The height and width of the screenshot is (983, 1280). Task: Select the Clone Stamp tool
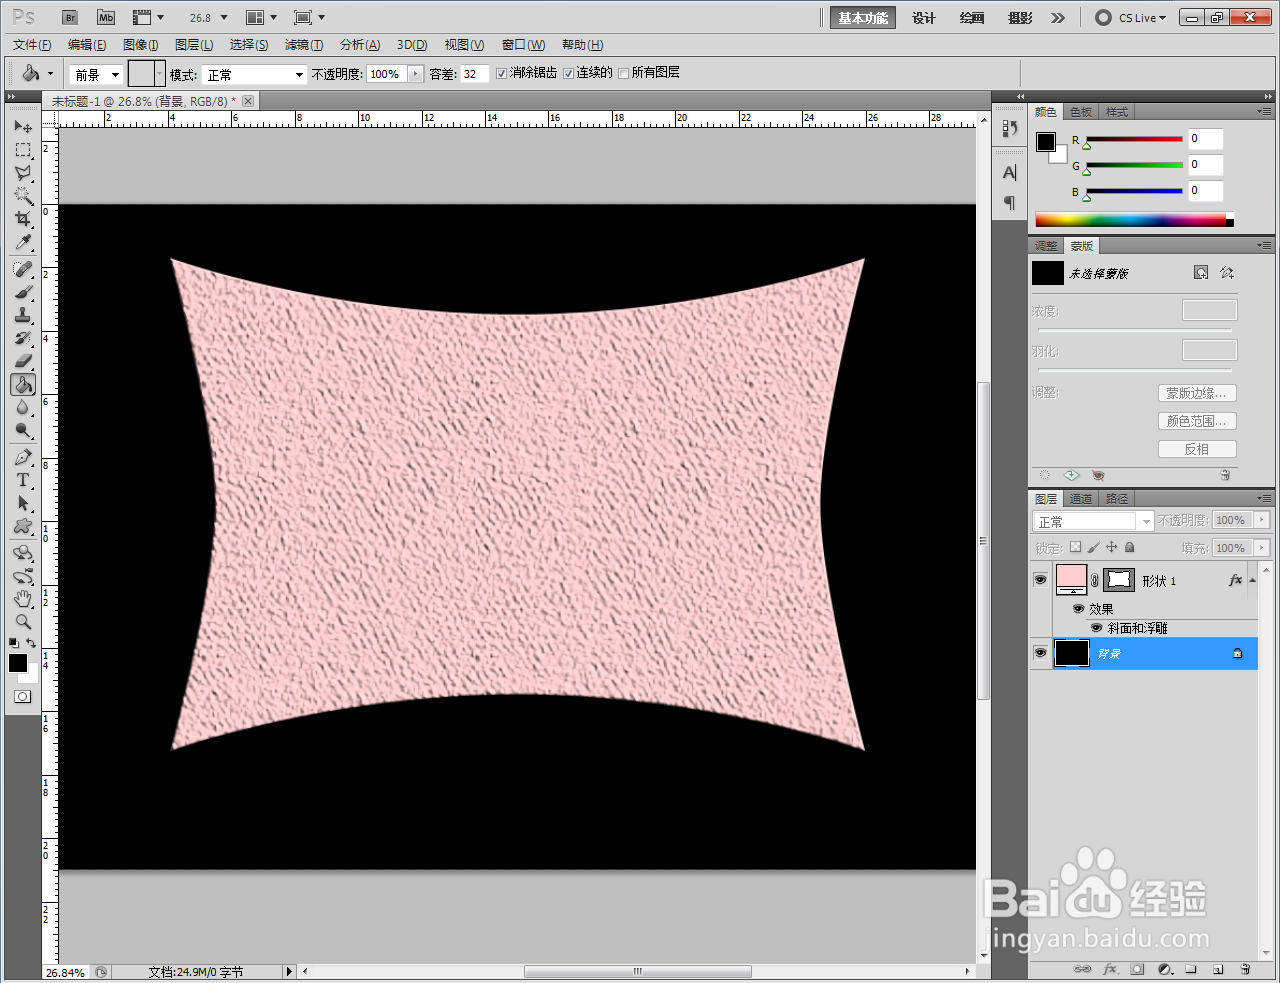[23, 316]
